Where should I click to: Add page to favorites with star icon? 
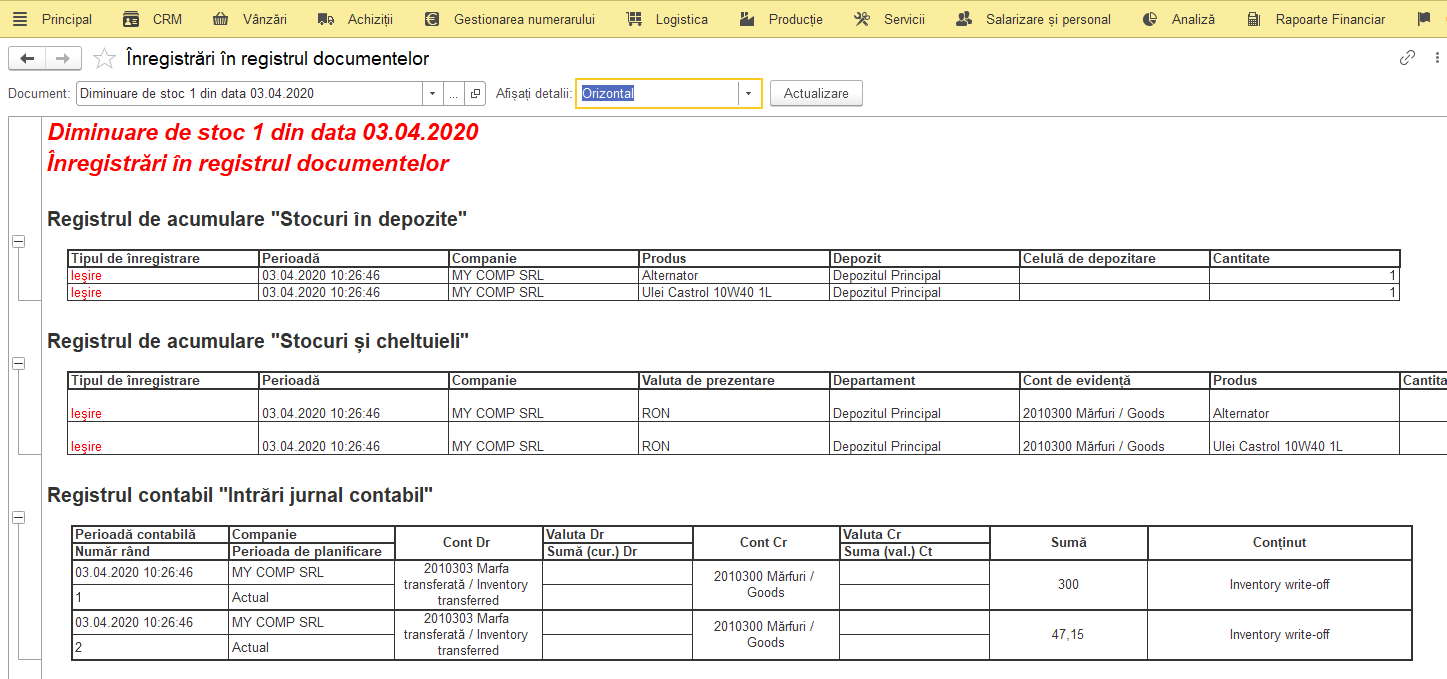104,59
